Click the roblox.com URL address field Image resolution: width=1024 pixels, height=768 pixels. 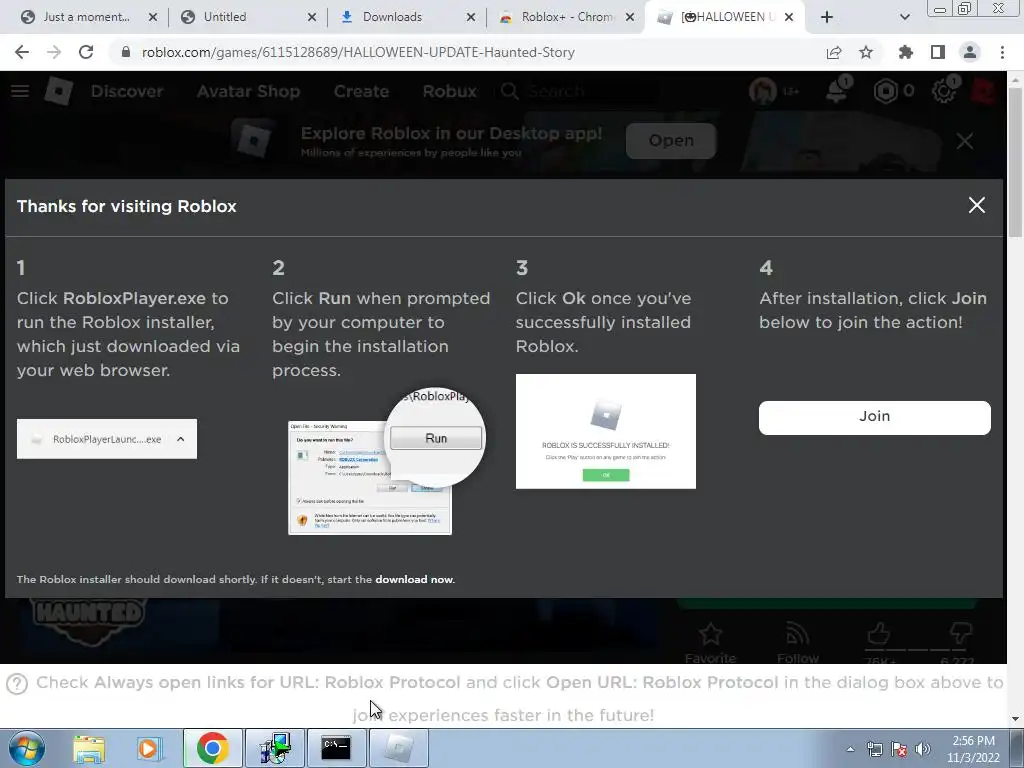point(358,52)
